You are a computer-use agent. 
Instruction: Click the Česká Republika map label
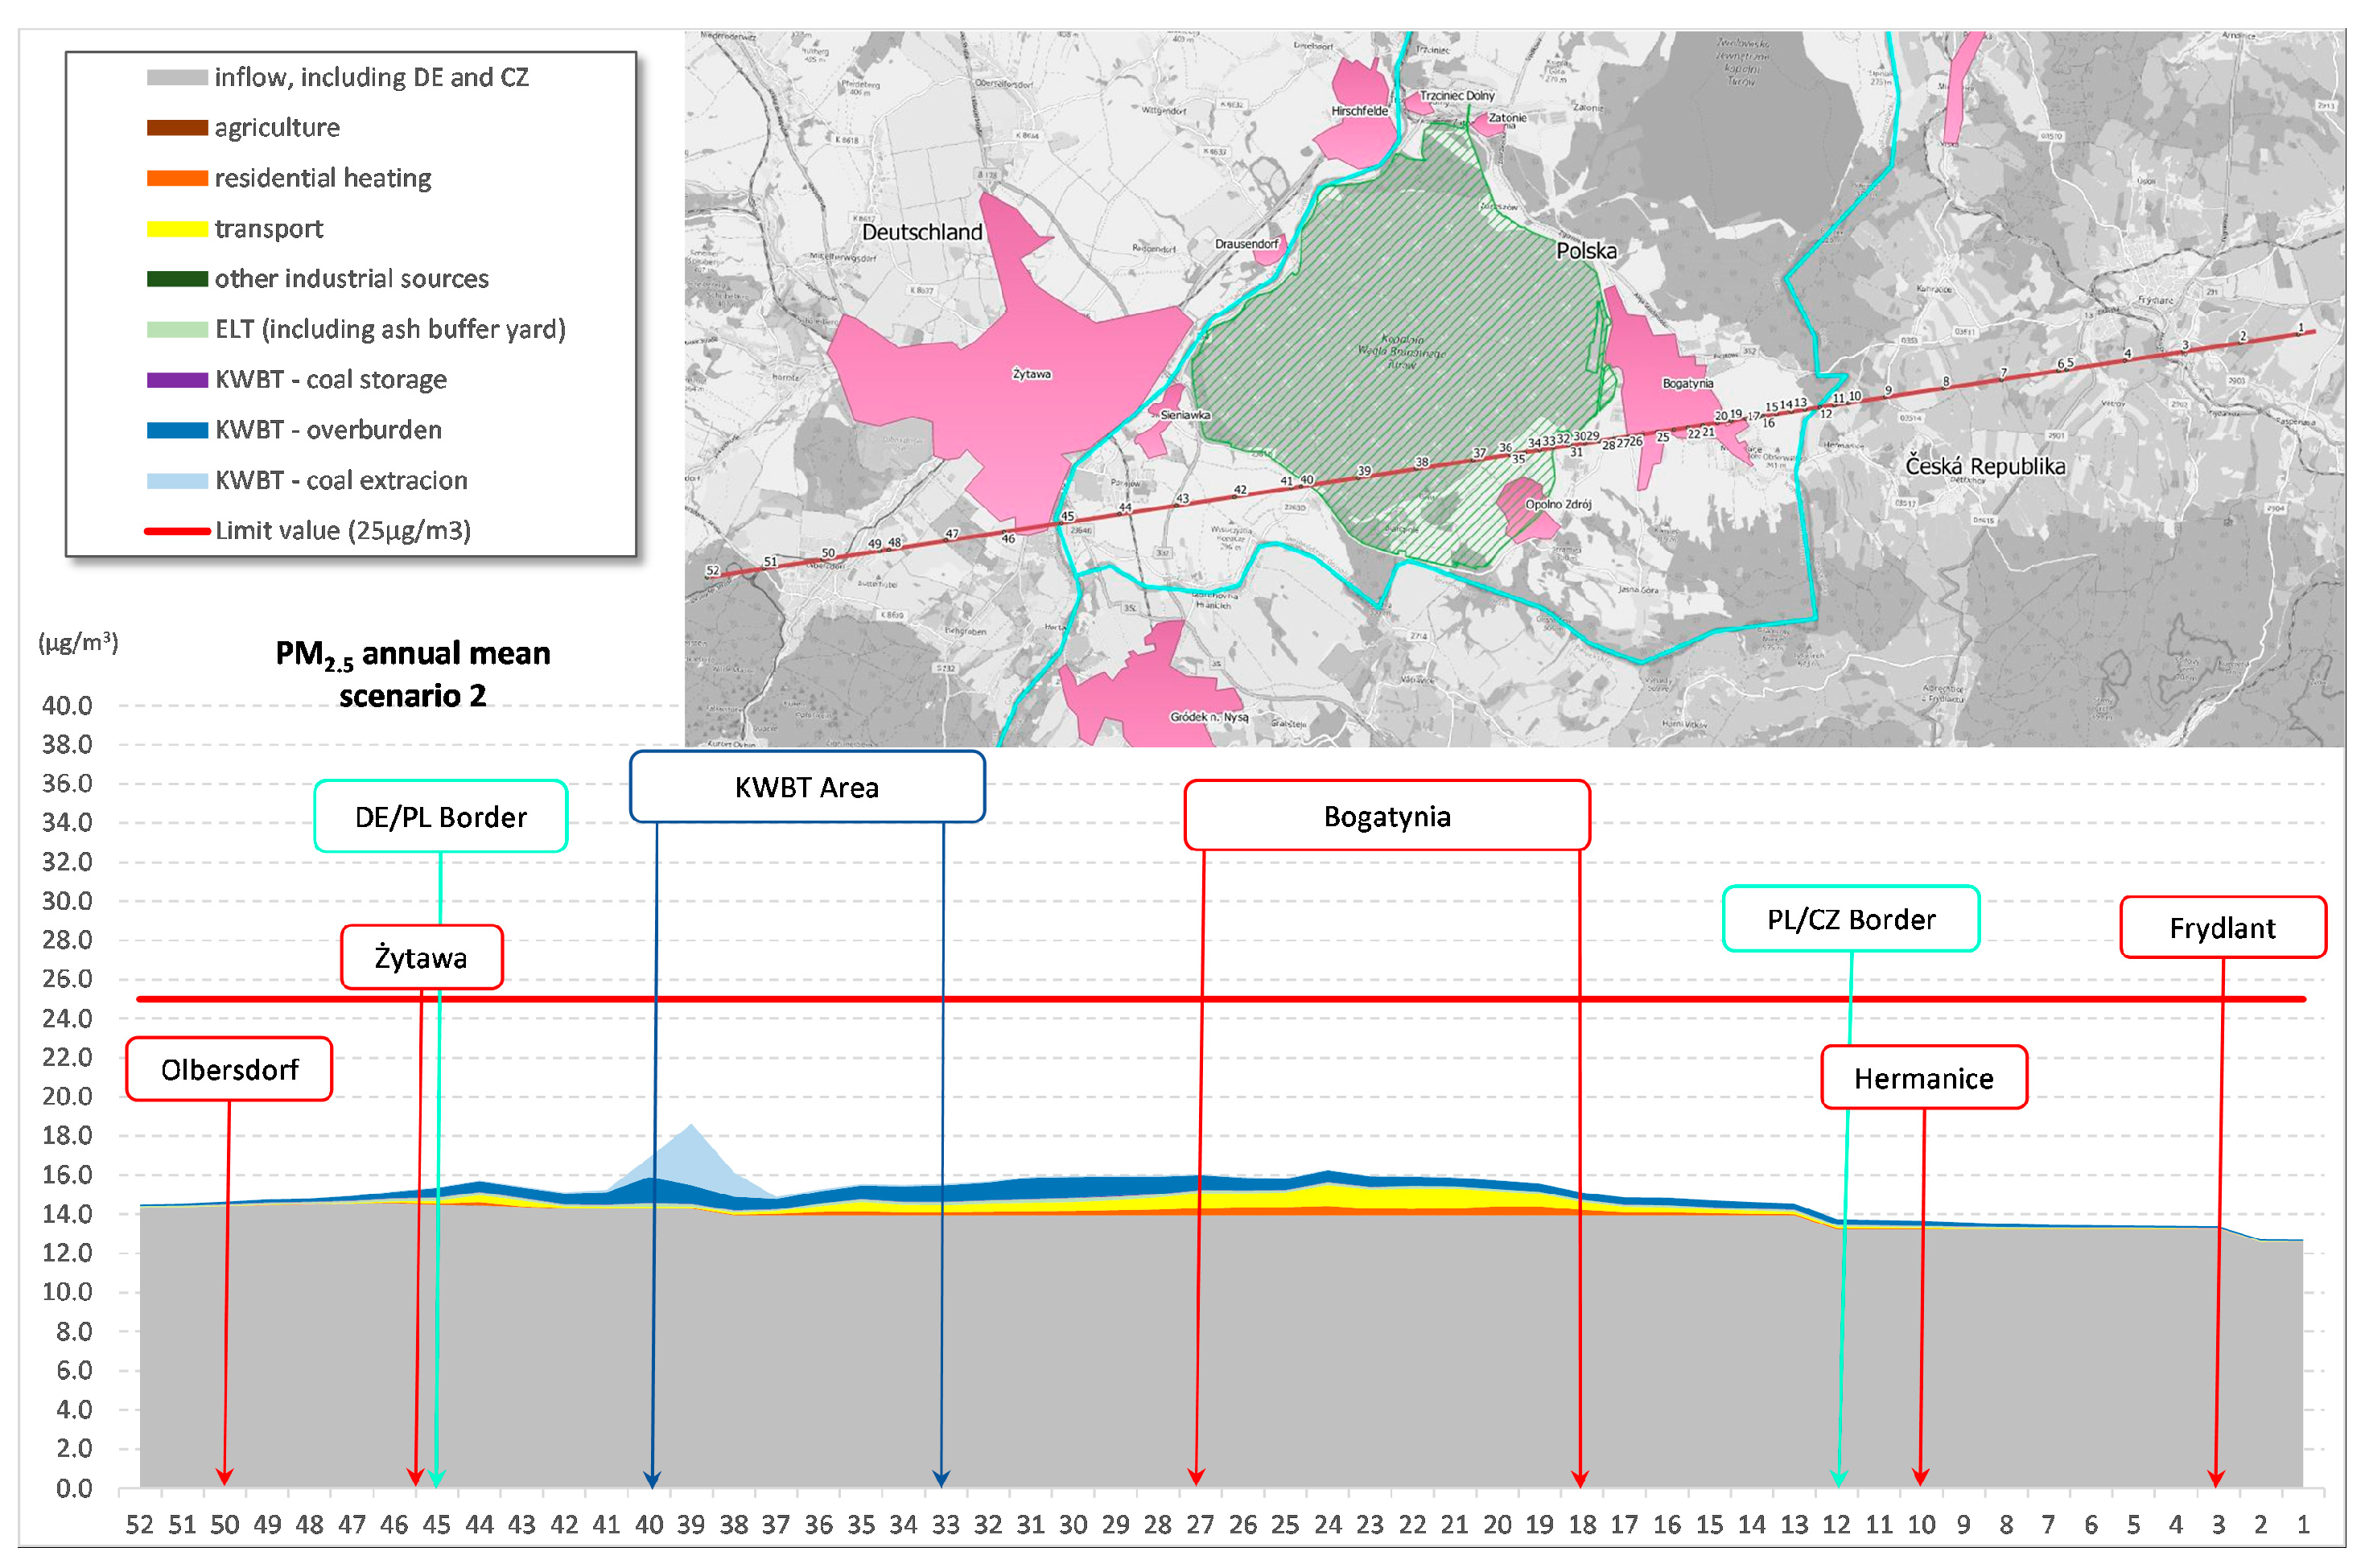(x=1984, y=466)
